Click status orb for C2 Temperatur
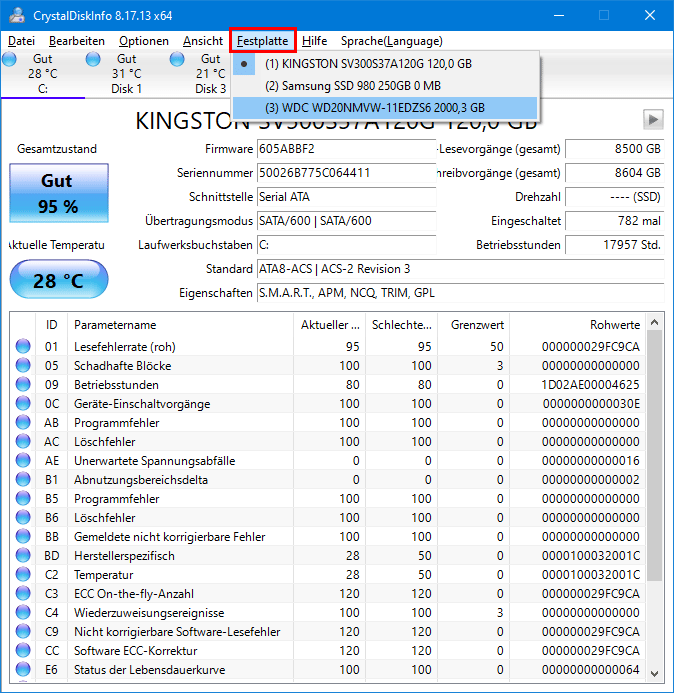 23,575
